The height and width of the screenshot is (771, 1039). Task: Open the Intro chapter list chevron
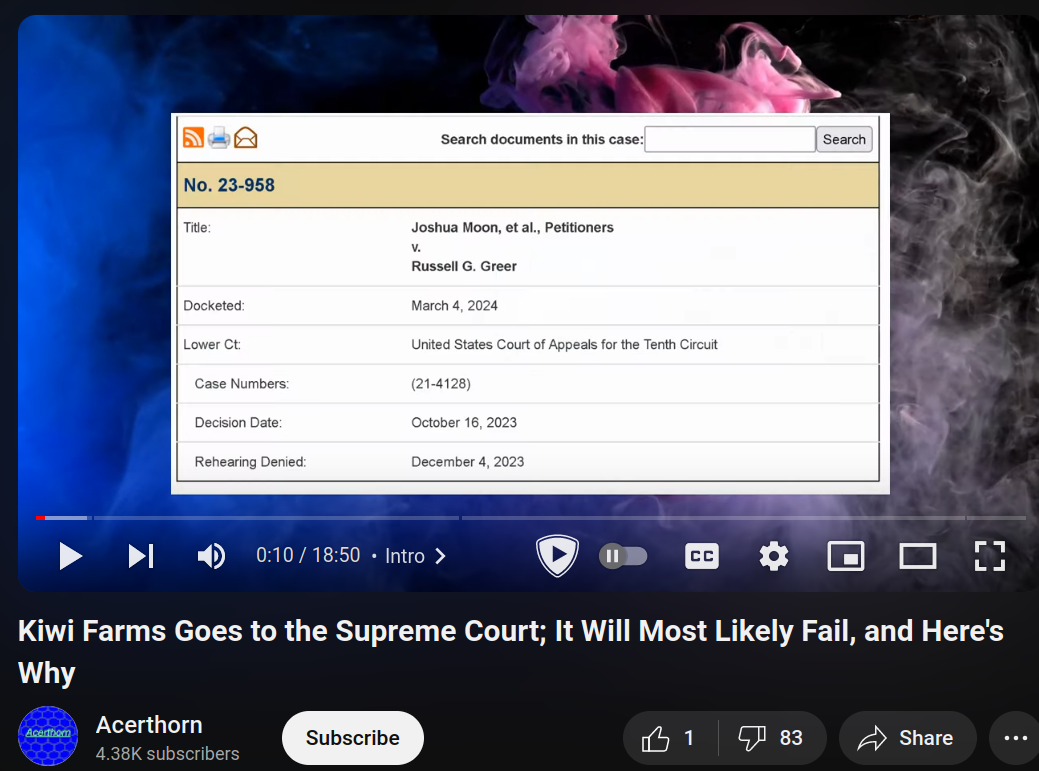pyautogui.click(x=441, y=556)
